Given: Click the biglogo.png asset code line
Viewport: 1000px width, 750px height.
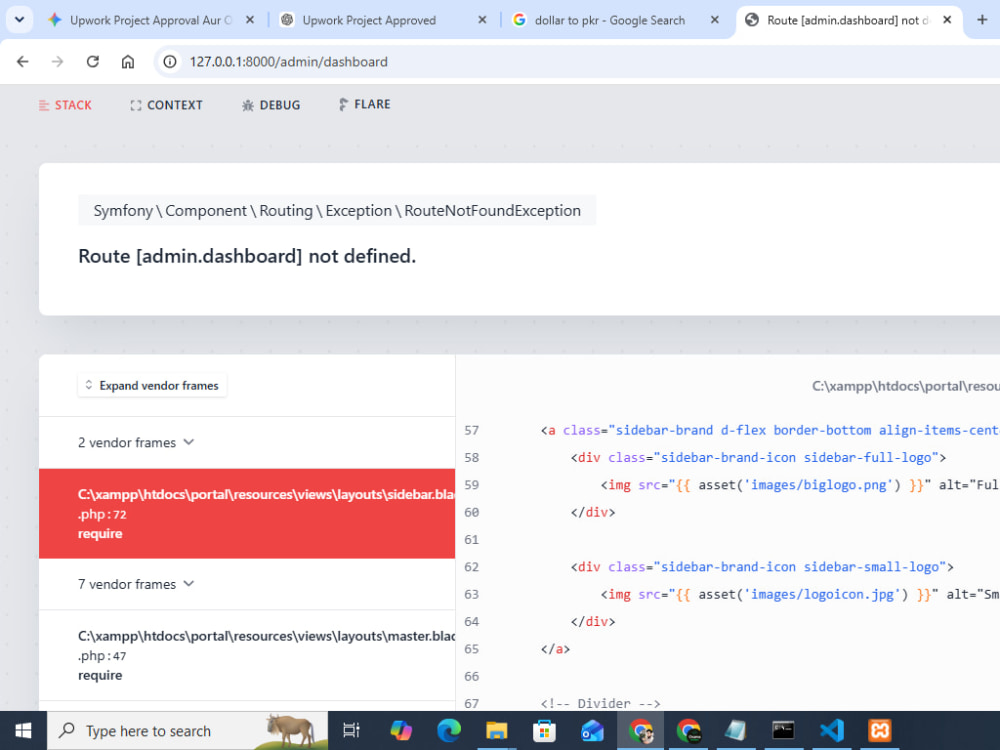Looking at the screenshot, I should pos(800,485).
